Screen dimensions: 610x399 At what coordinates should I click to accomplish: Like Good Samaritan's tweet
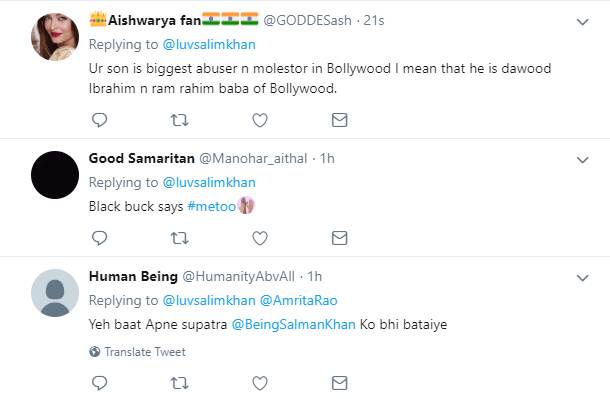tap(259, 238)
